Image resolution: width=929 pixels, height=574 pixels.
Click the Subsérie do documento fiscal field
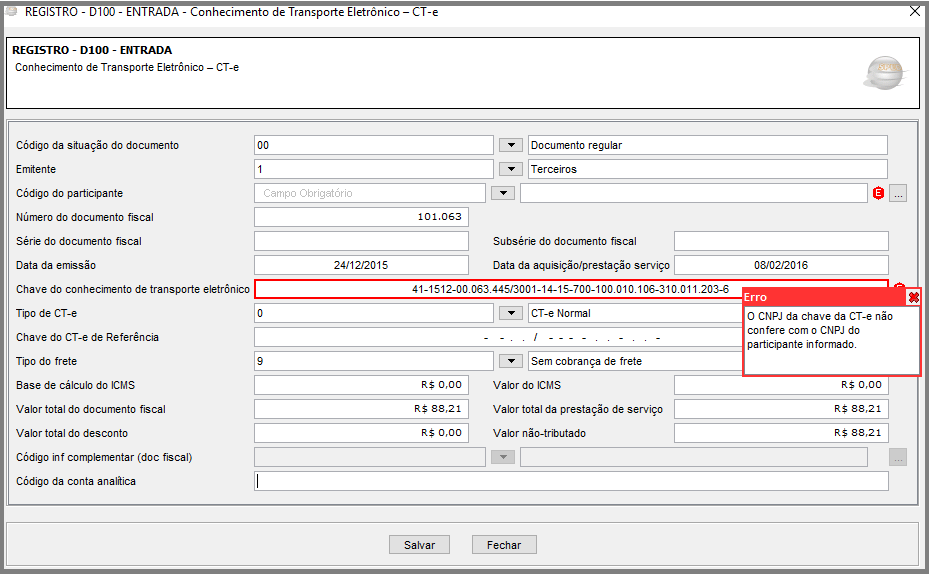(781, 241)
